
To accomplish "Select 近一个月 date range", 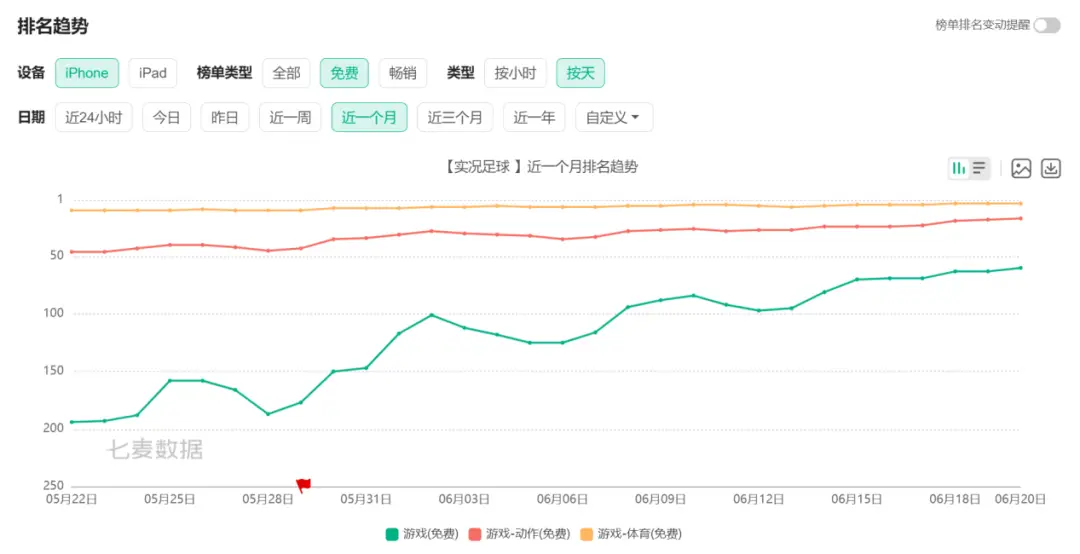I will [x=369, y=117].
